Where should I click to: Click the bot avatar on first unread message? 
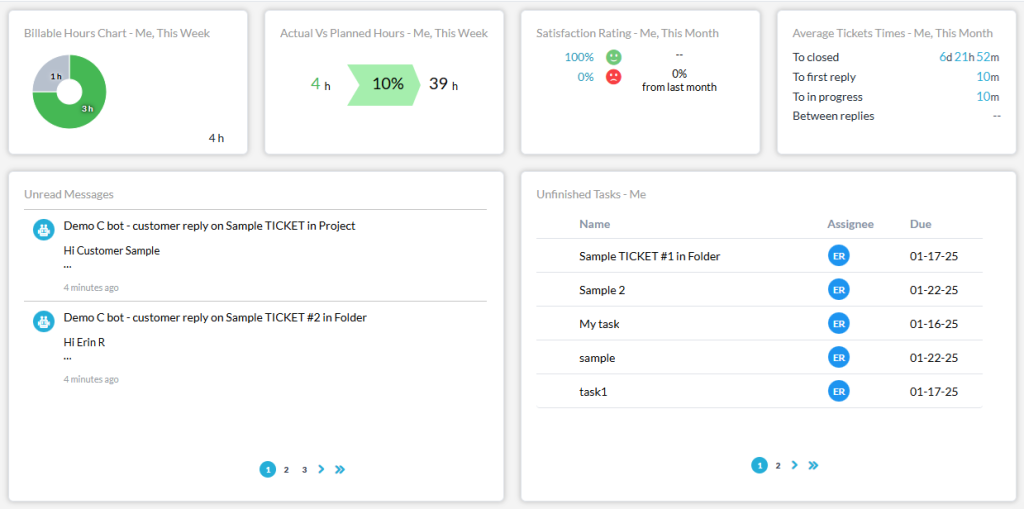pos(43,230)
